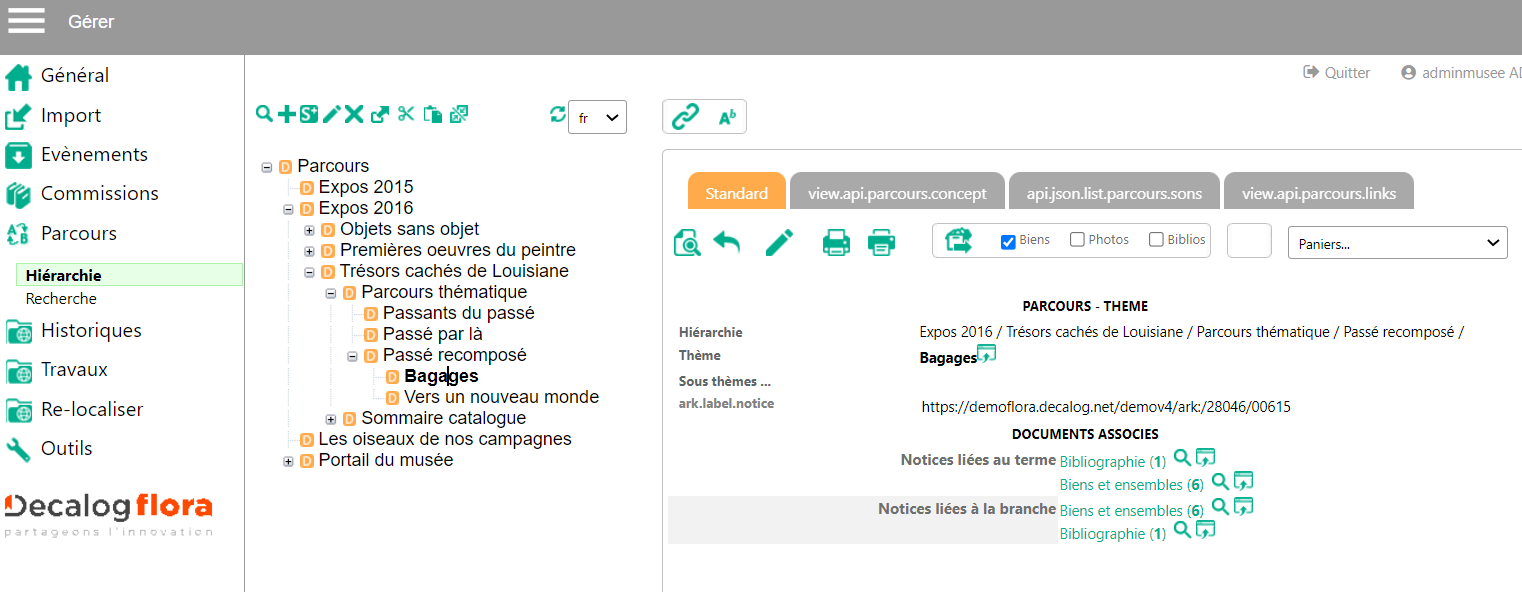The image size is (1522, 592).
Task: Open the Historiques sidebar menu
Action: tap(91, 330)
